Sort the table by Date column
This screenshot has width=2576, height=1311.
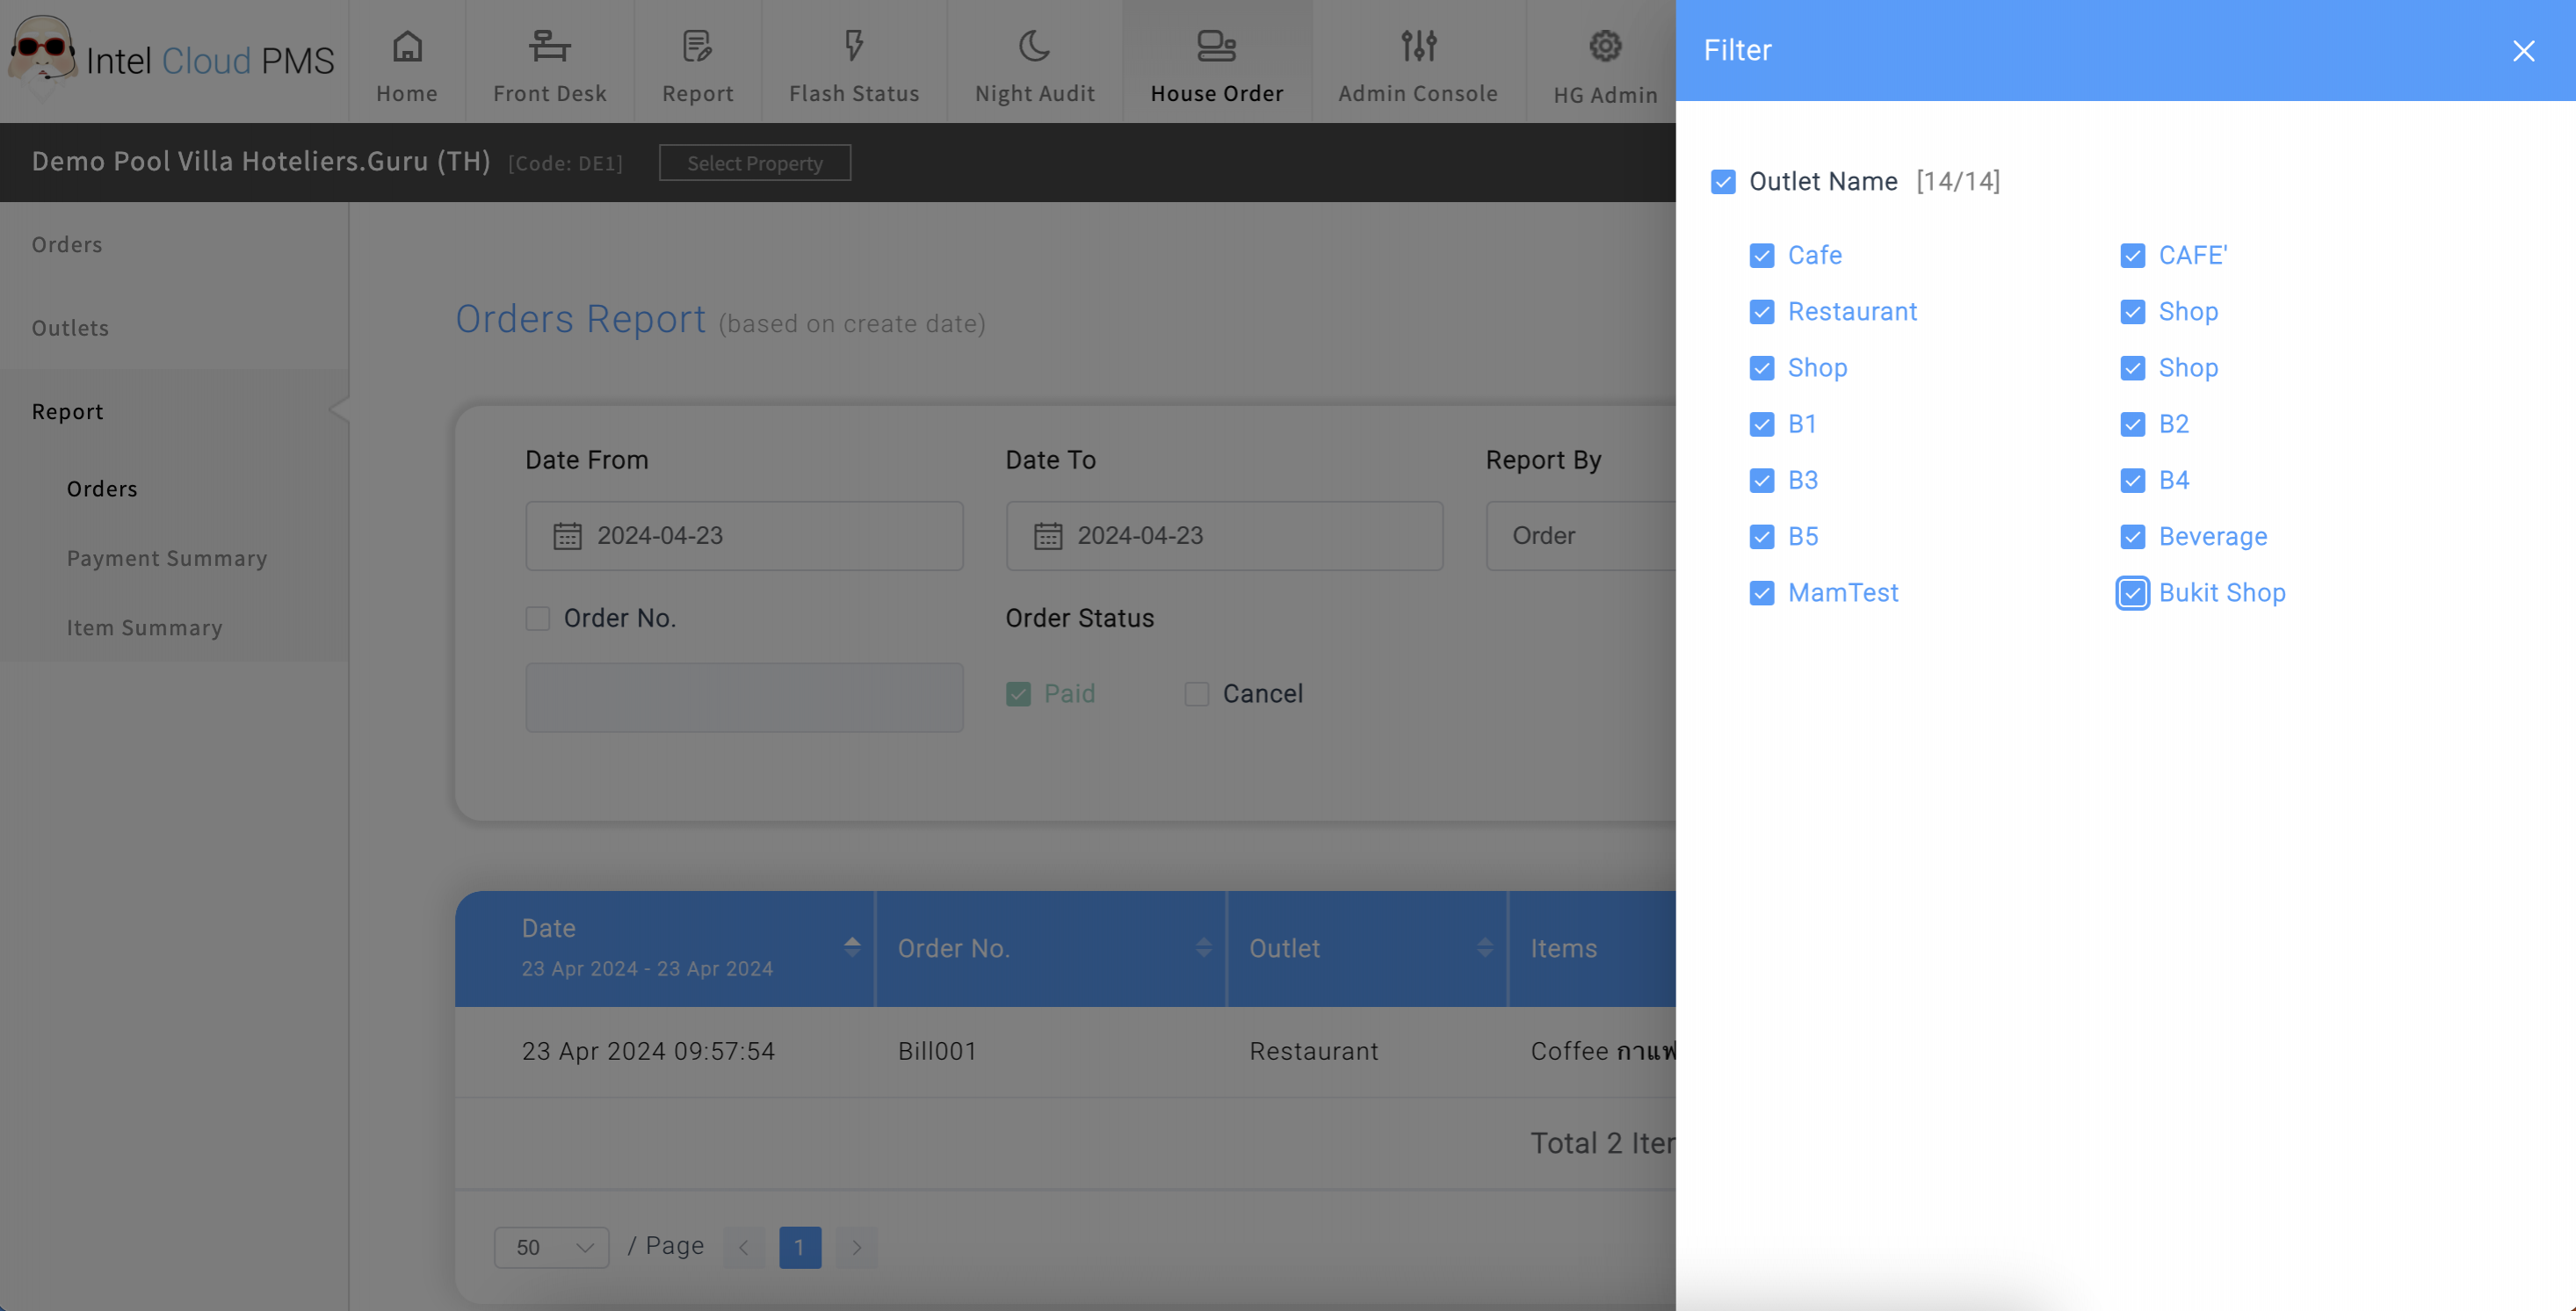[x=851, y=947]
